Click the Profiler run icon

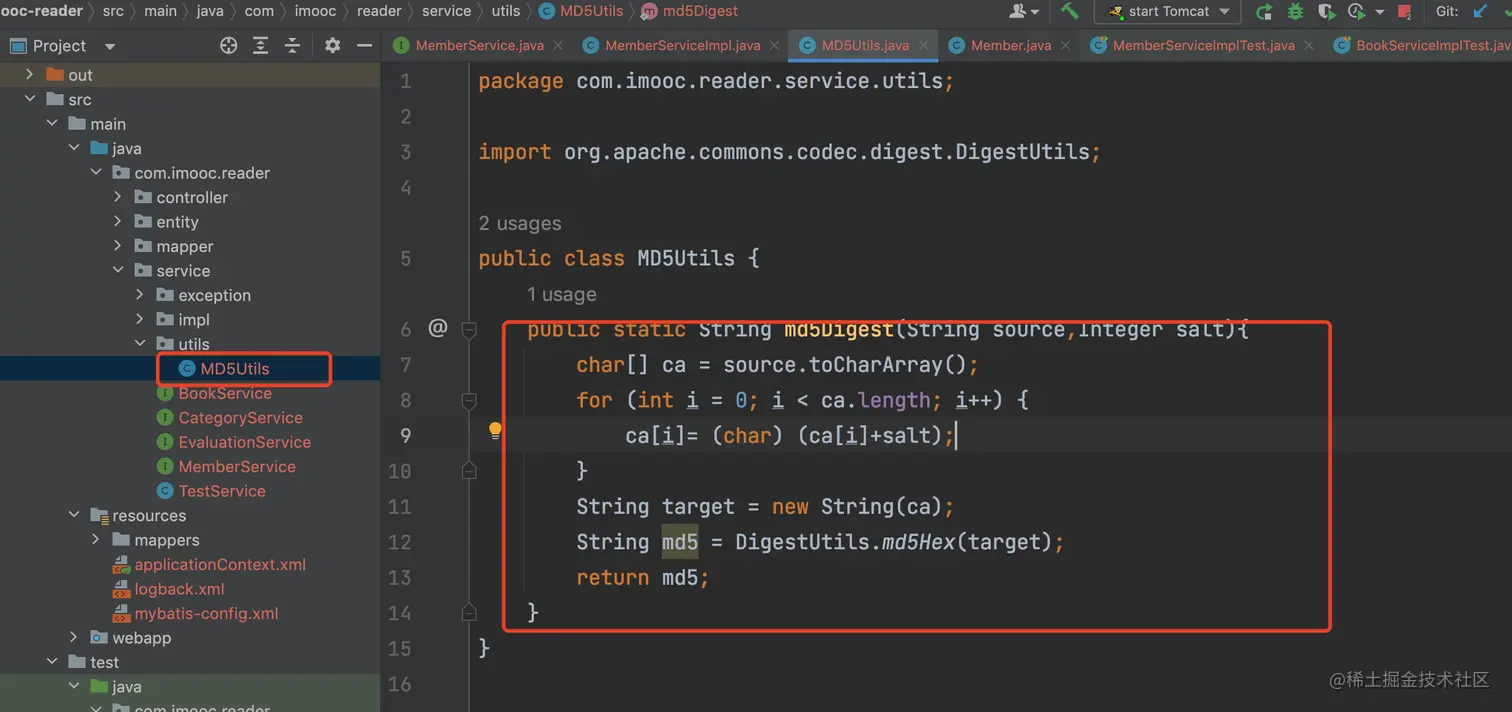pos(1357,12)
